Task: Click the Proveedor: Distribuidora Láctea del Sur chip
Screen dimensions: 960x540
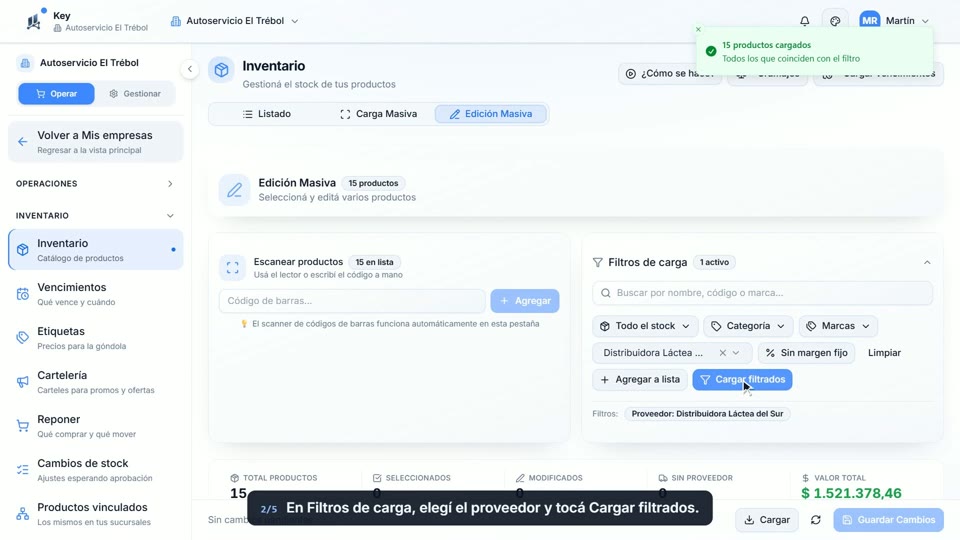Action: (x=707, y=414)
